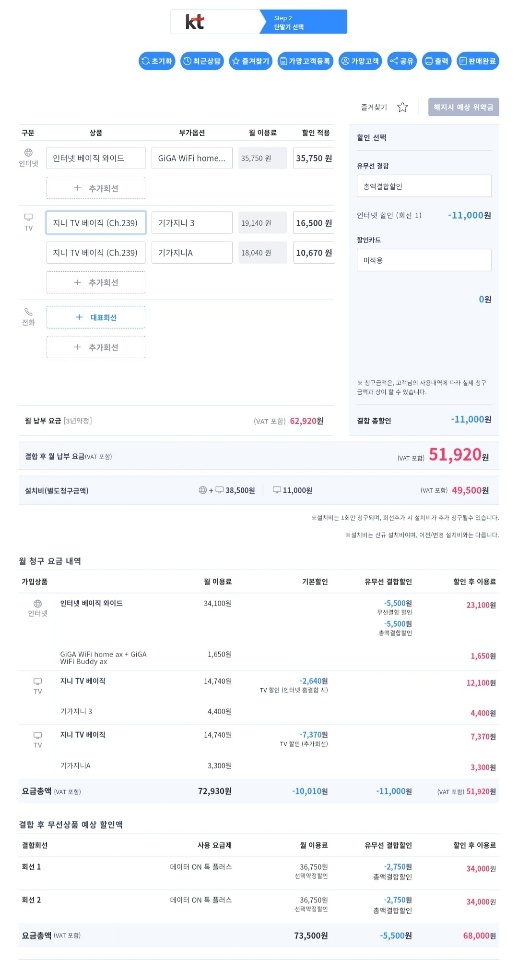The height and width of the screenshot is (960, 518).
Task: Add a 대표회선 phone line
Action: pos(96,317)
